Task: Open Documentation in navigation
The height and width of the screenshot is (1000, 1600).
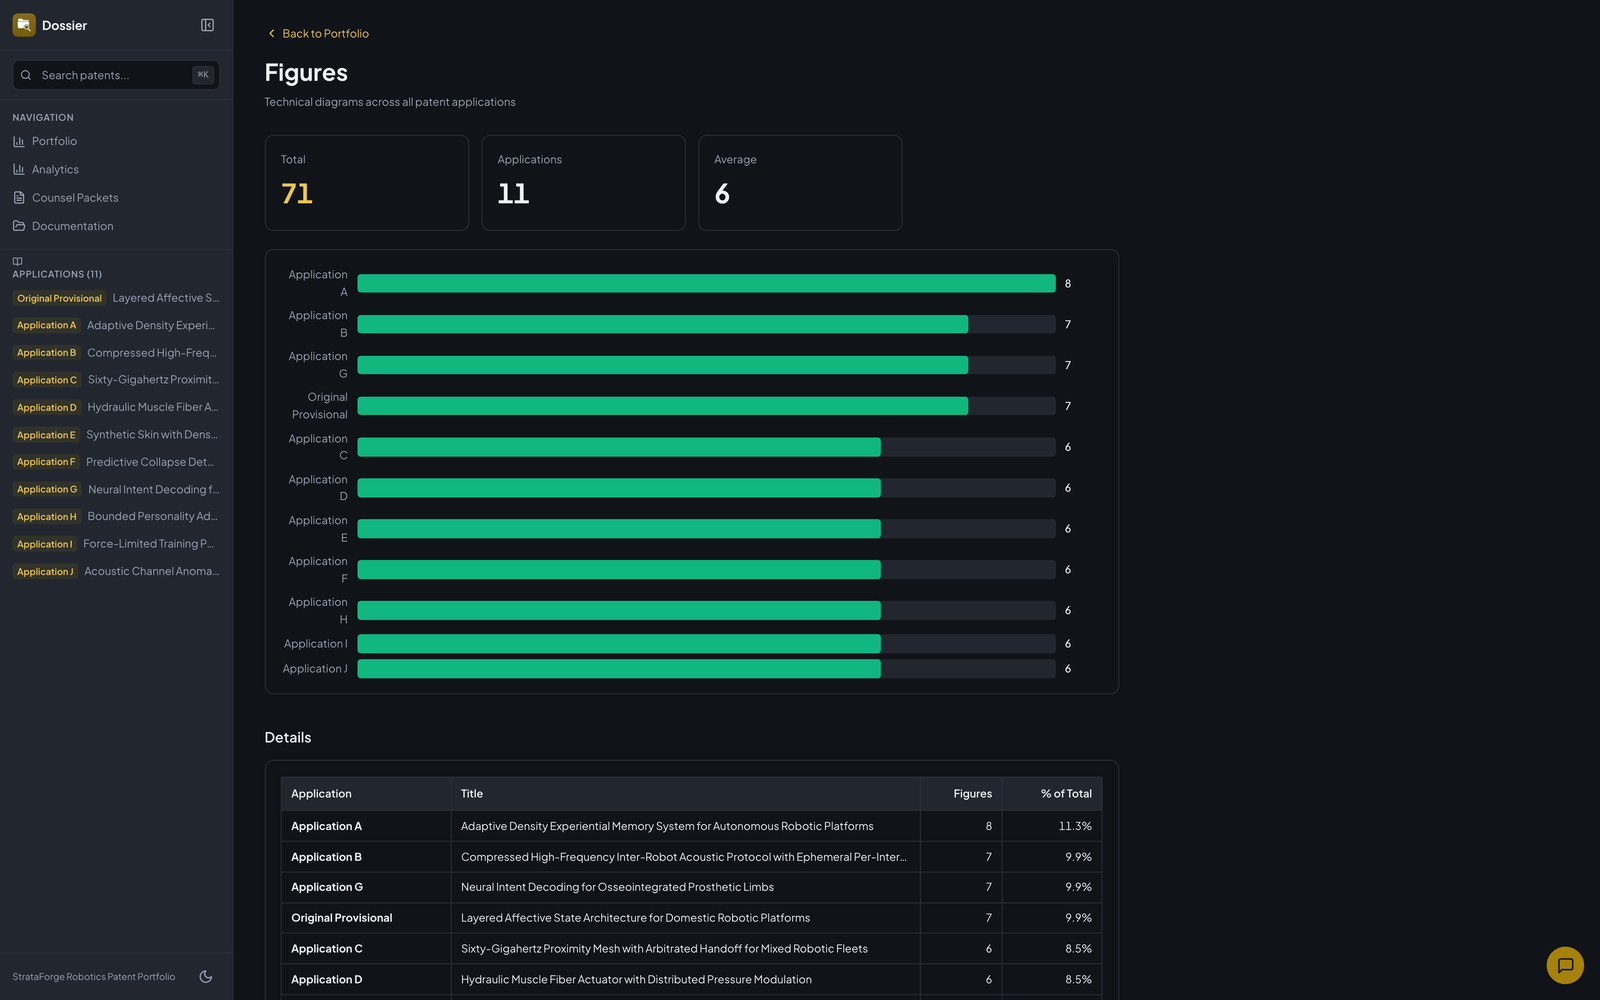Action: pyautogui.click(x=116, y=226)
